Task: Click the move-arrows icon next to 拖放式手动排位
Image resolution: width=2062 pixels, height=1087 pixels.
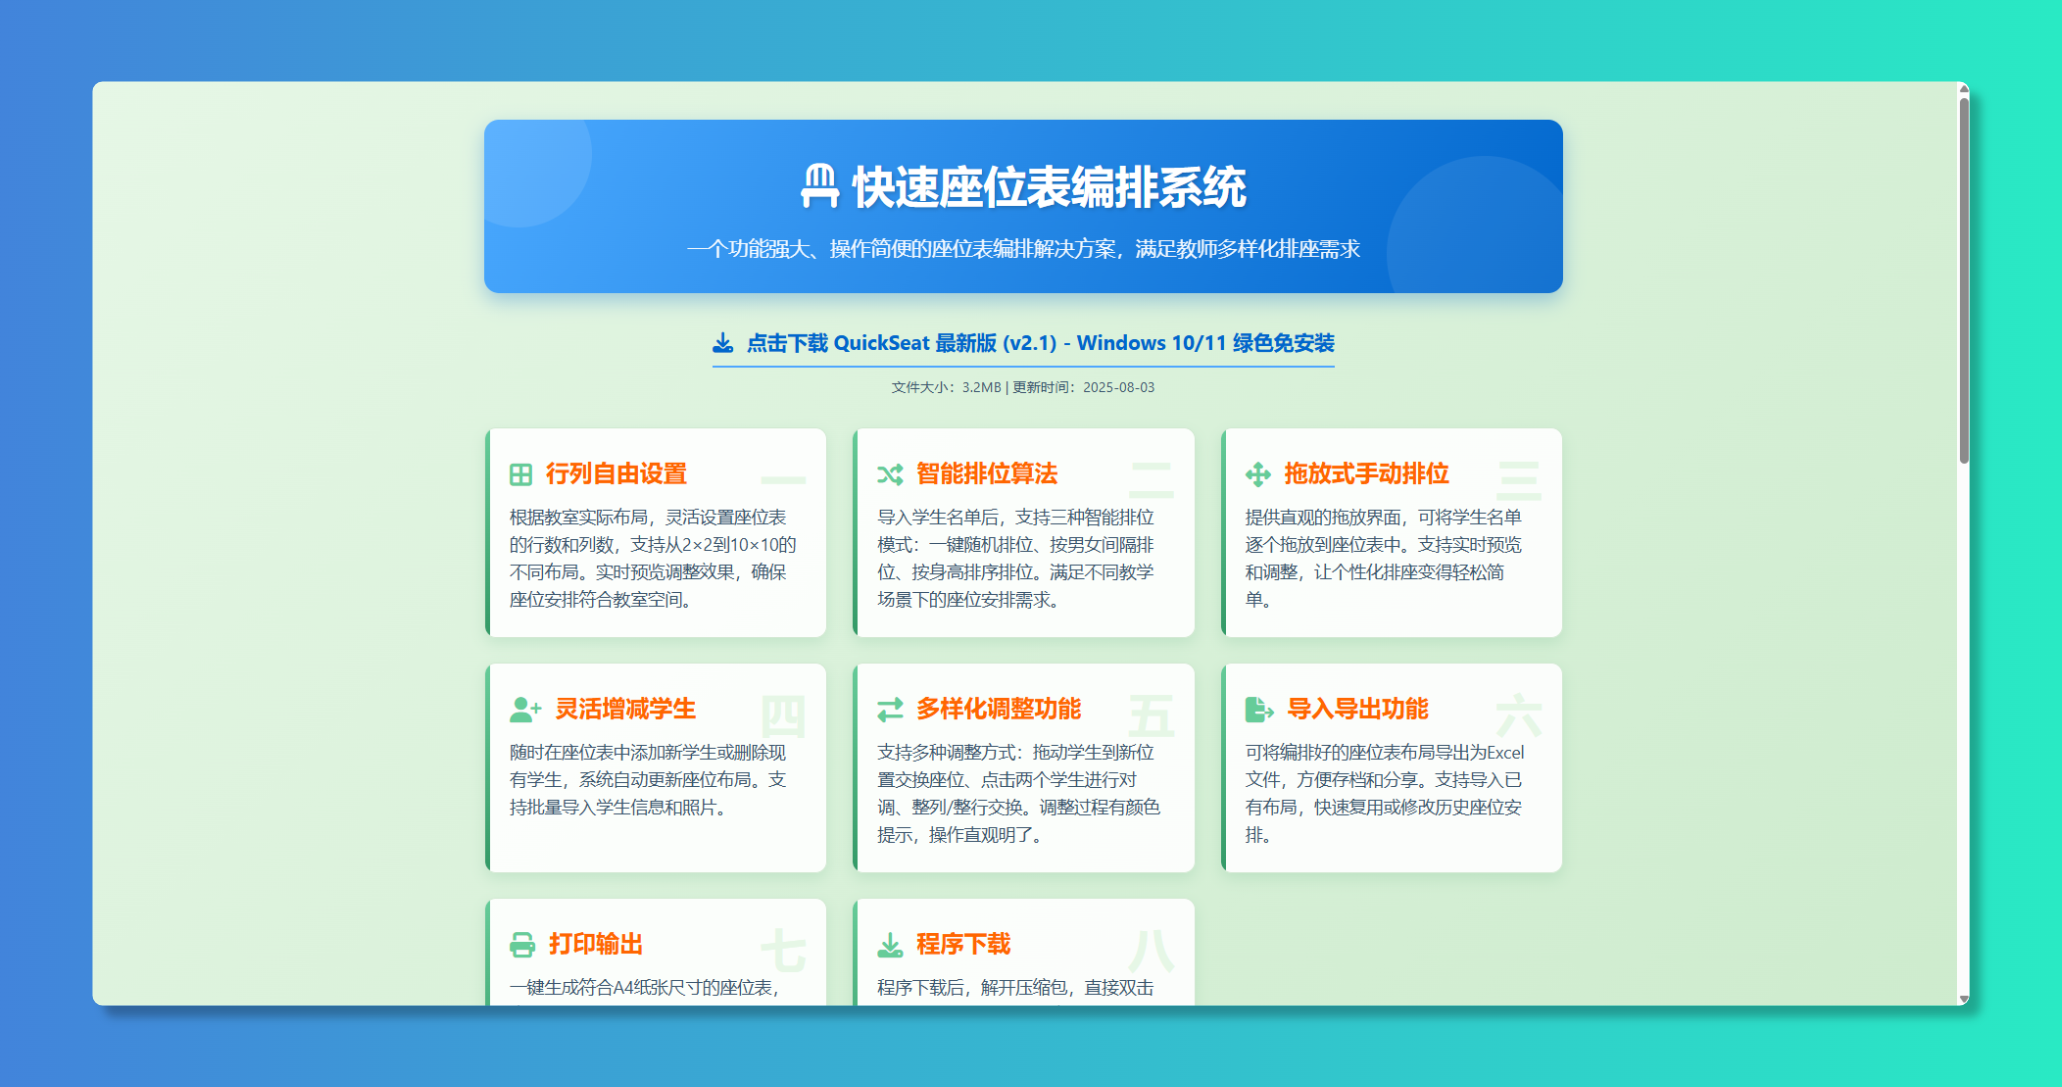Action: tap(1257, 474)
